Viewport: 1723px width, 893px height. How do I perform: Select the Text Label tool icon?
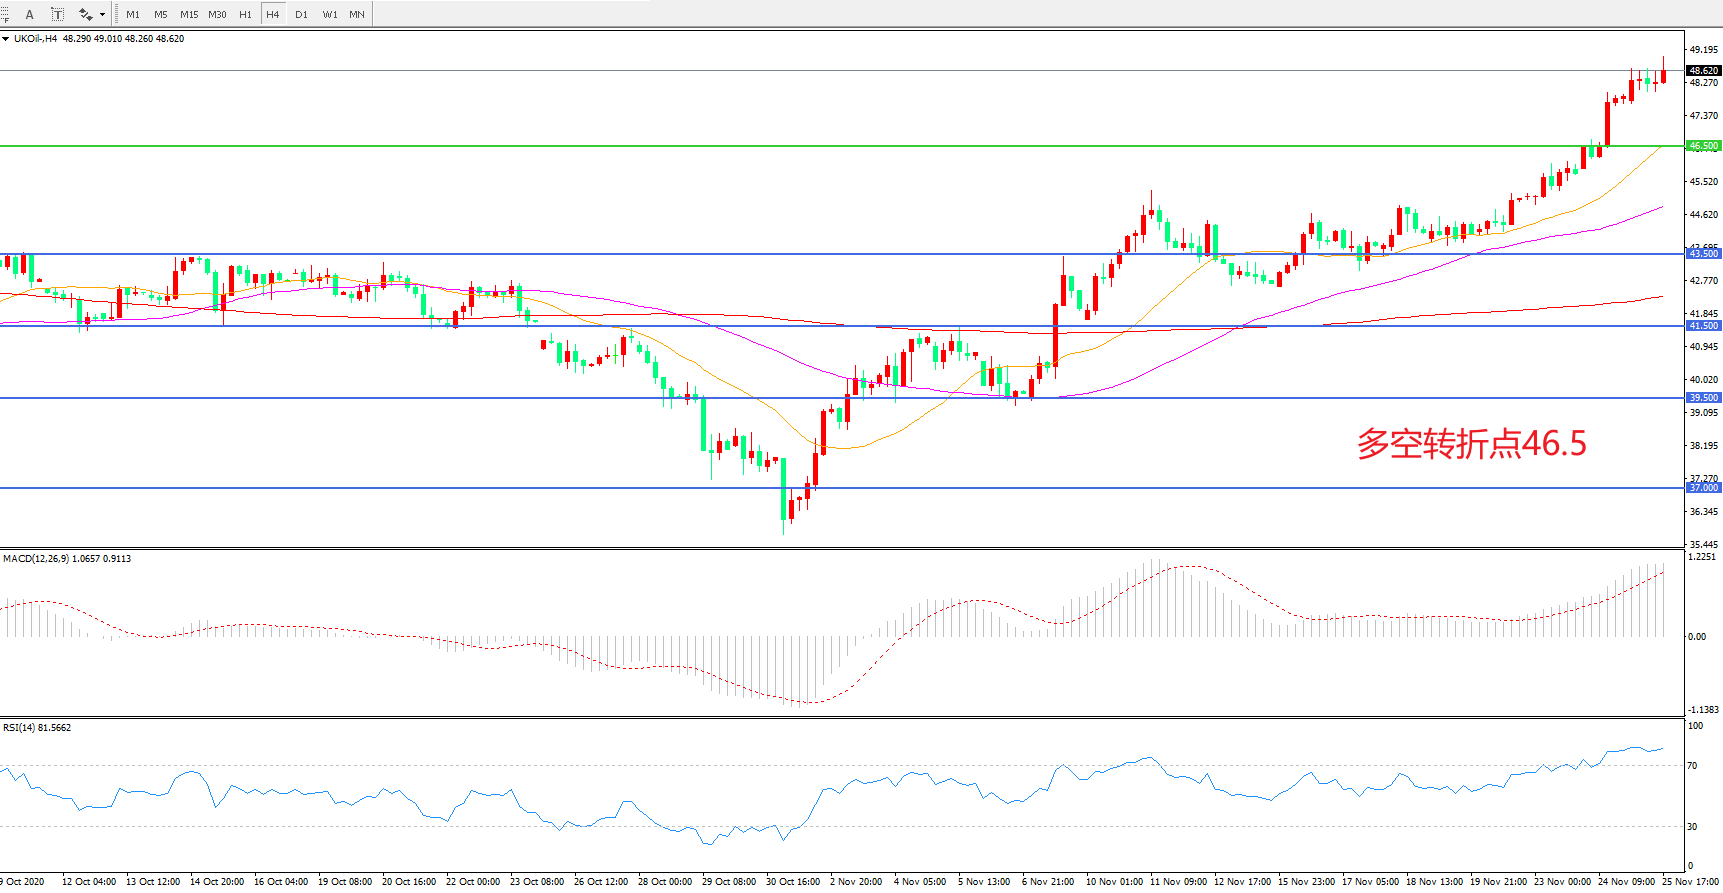(57, 14)
